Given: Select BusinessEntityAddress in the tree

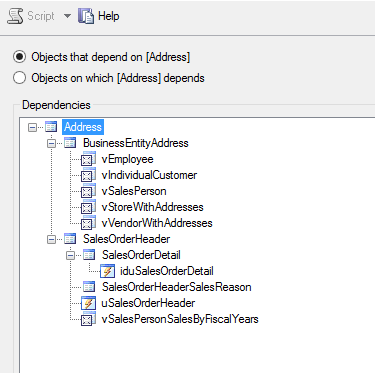Looking at the screenshot, I should click(136, 143).
